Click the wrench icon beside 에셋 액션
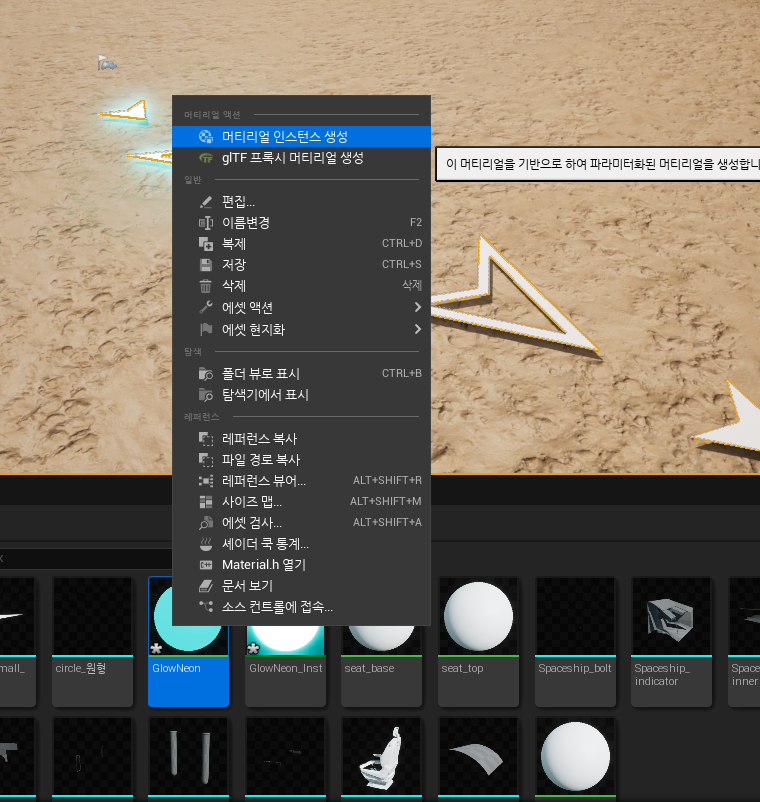 (206, 307)
